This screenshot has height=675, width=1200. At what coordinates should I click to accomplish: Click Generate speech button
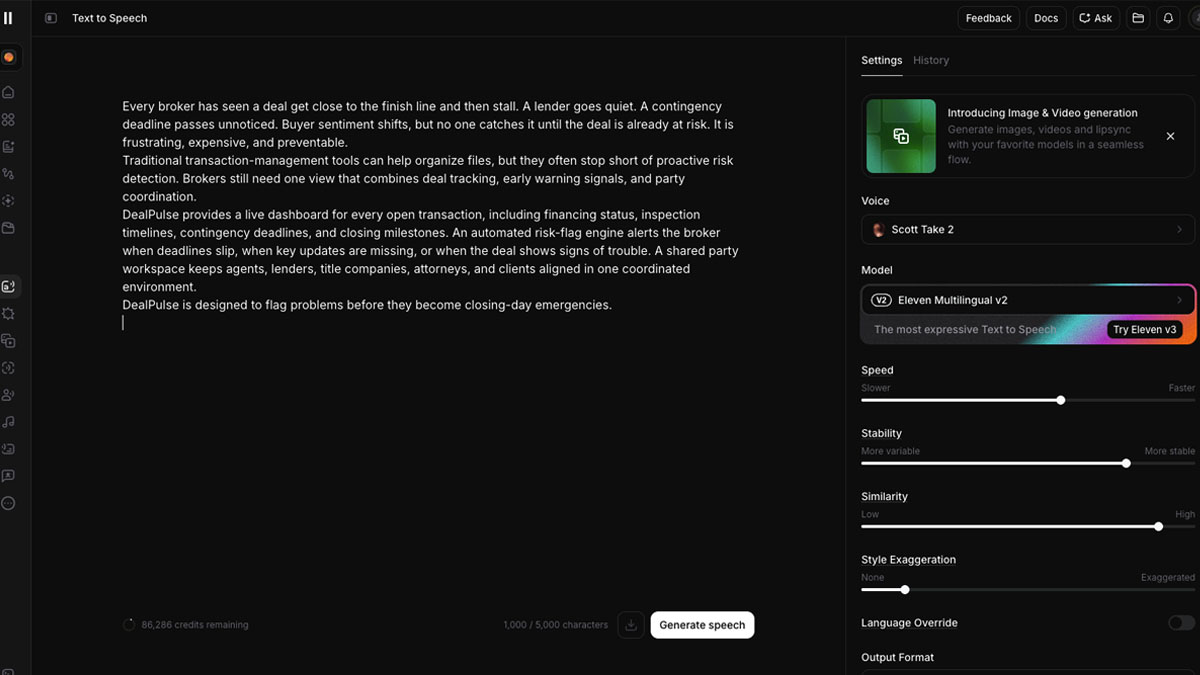[x=702, y=625]
